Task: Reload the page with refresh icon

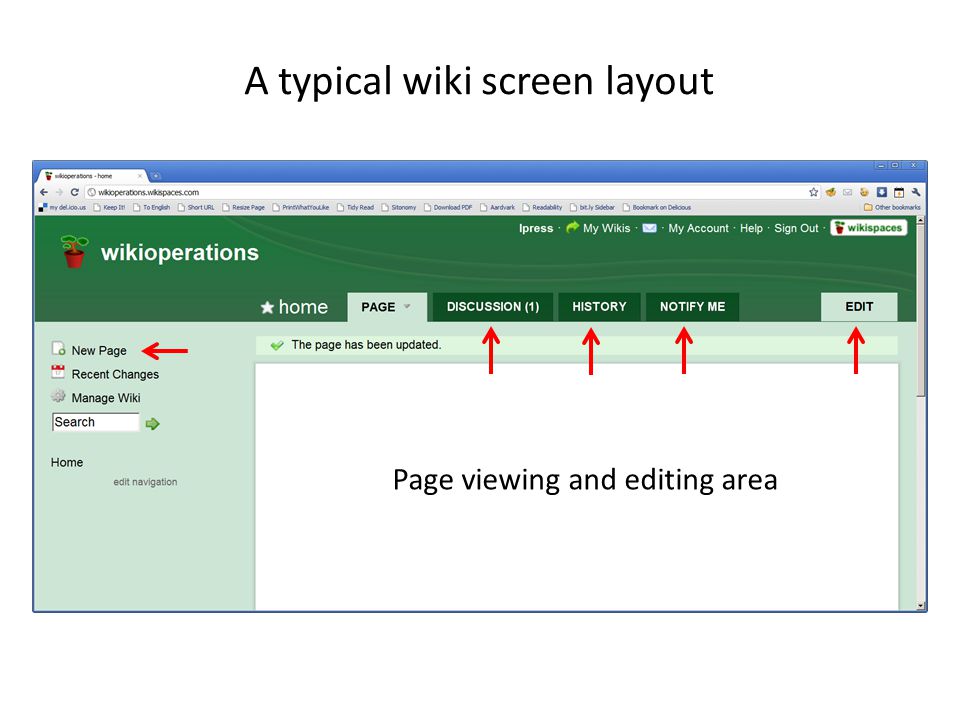Action: 75,192
